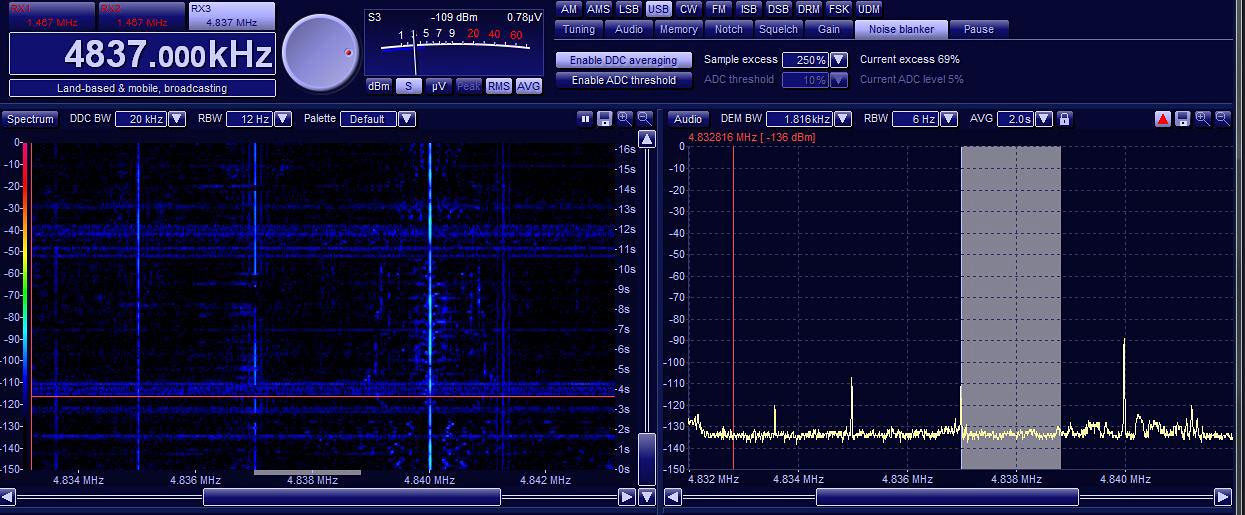Click the lock icon next to AVG
Screen dimensions: 1245x515
tap(1064, 119)
